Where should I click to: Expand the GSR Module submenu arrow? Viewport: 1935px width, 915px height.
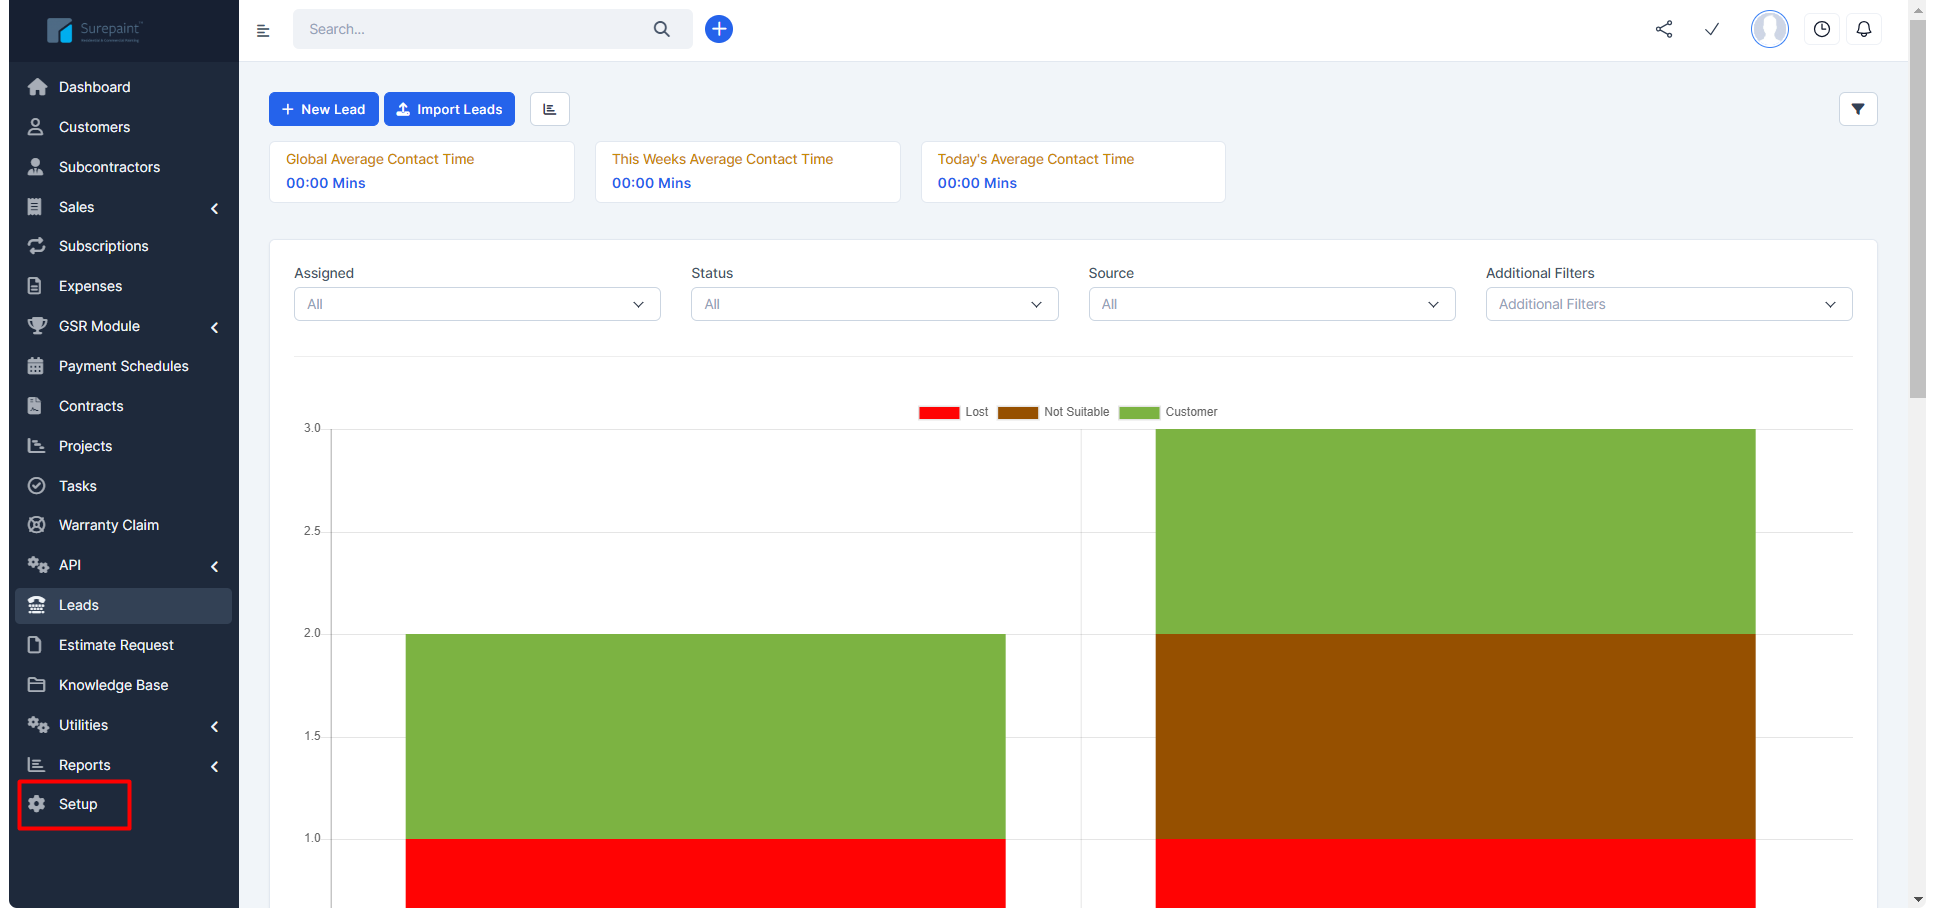click(x=215, y=327)
